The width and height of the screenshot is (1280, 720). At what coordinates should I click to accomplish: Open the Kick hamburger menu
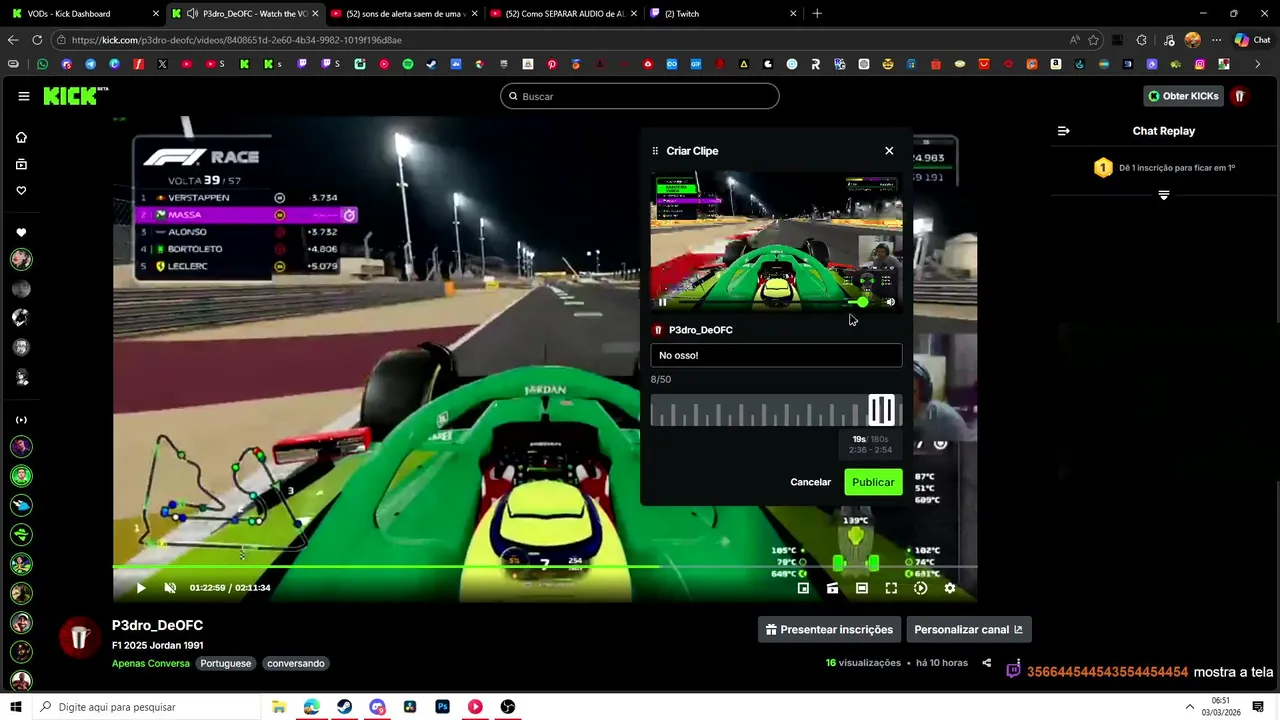pos(24,96)
